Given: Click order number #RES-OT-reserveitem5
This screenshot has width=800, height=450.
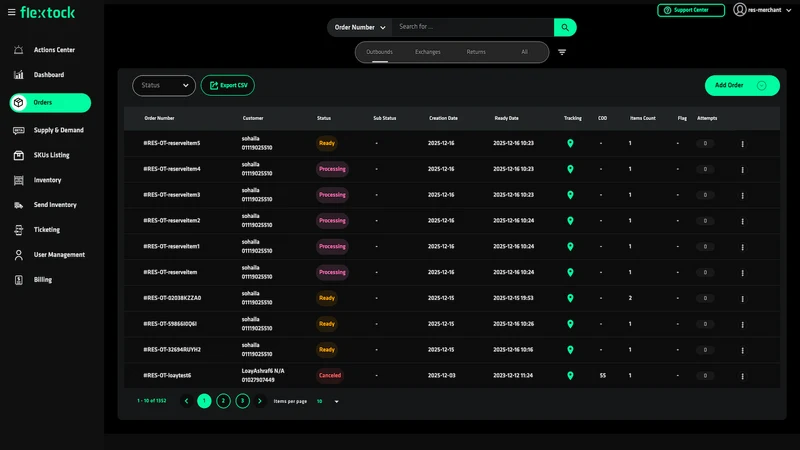Looking at the screenshot, I should pyautogui.click(x=171, y=143).
